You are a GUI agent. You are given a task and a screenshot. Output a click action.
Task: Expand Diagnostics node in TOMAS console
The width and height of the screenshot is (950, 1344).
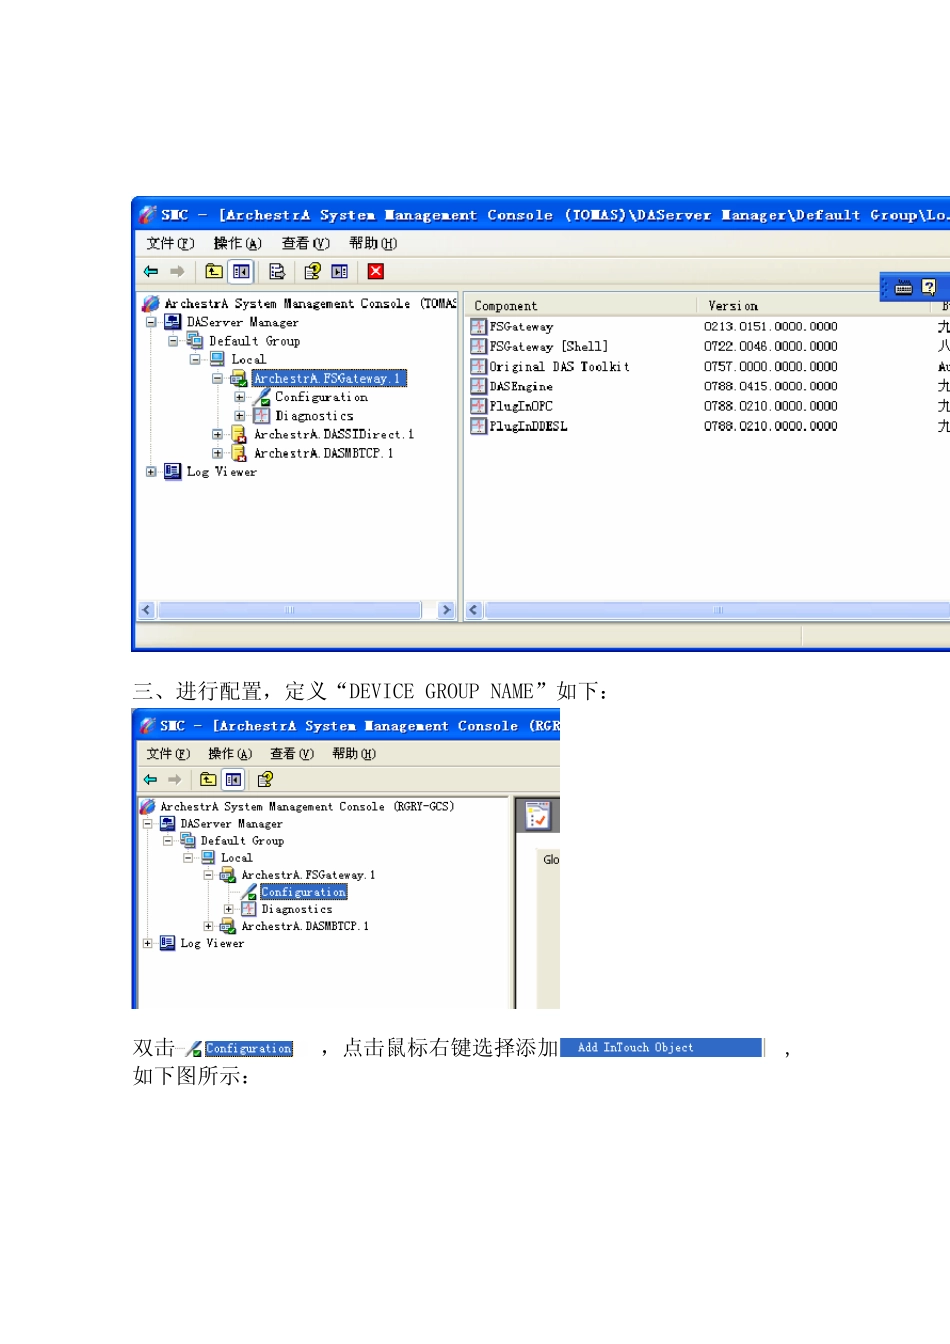[x=239, y=416]
